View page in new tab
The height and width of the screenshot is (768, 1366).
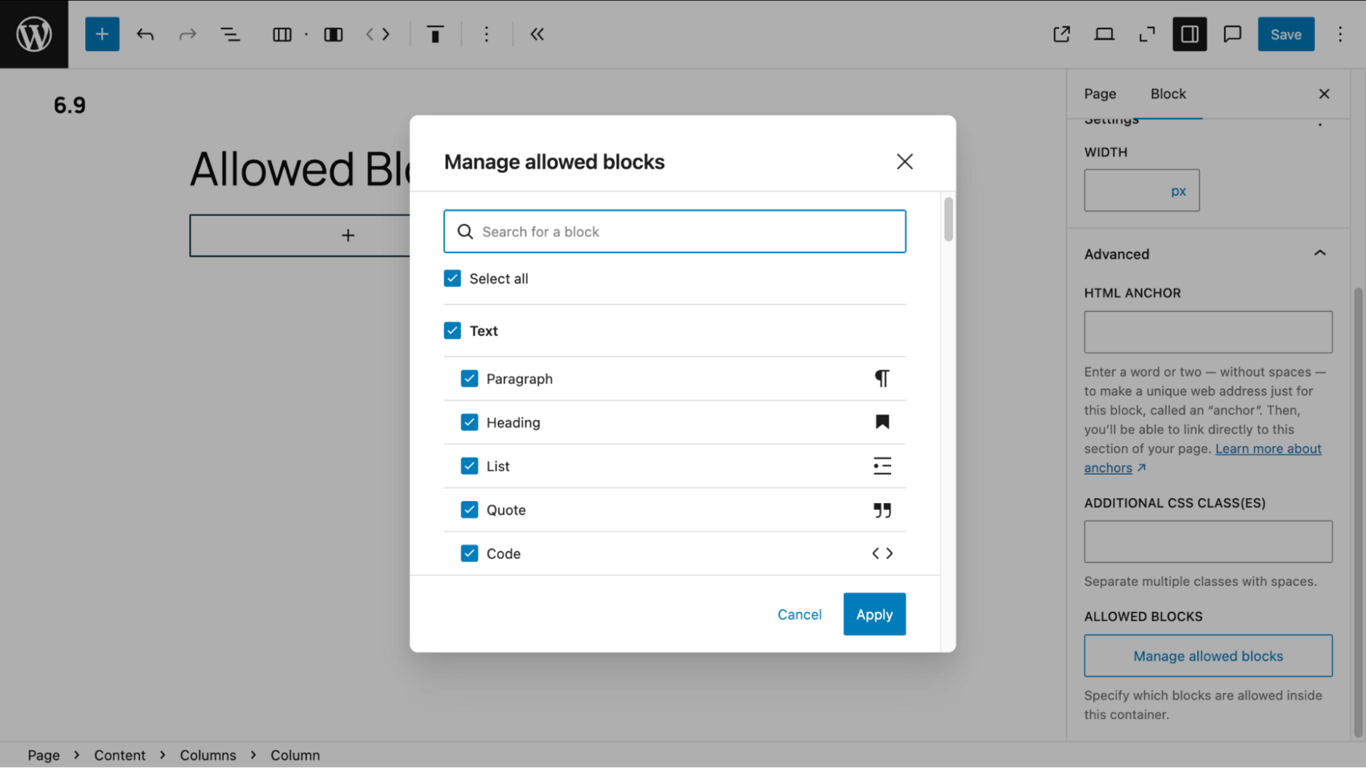[x=1061, y=33]
